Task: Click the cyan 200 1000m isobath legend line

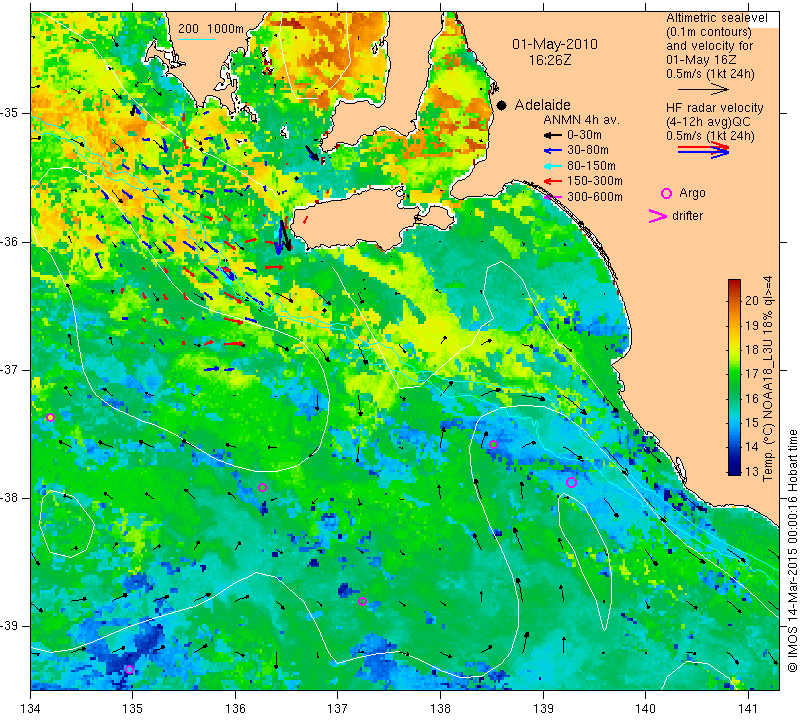Action: pyautogui.click(x=197, y=39)
